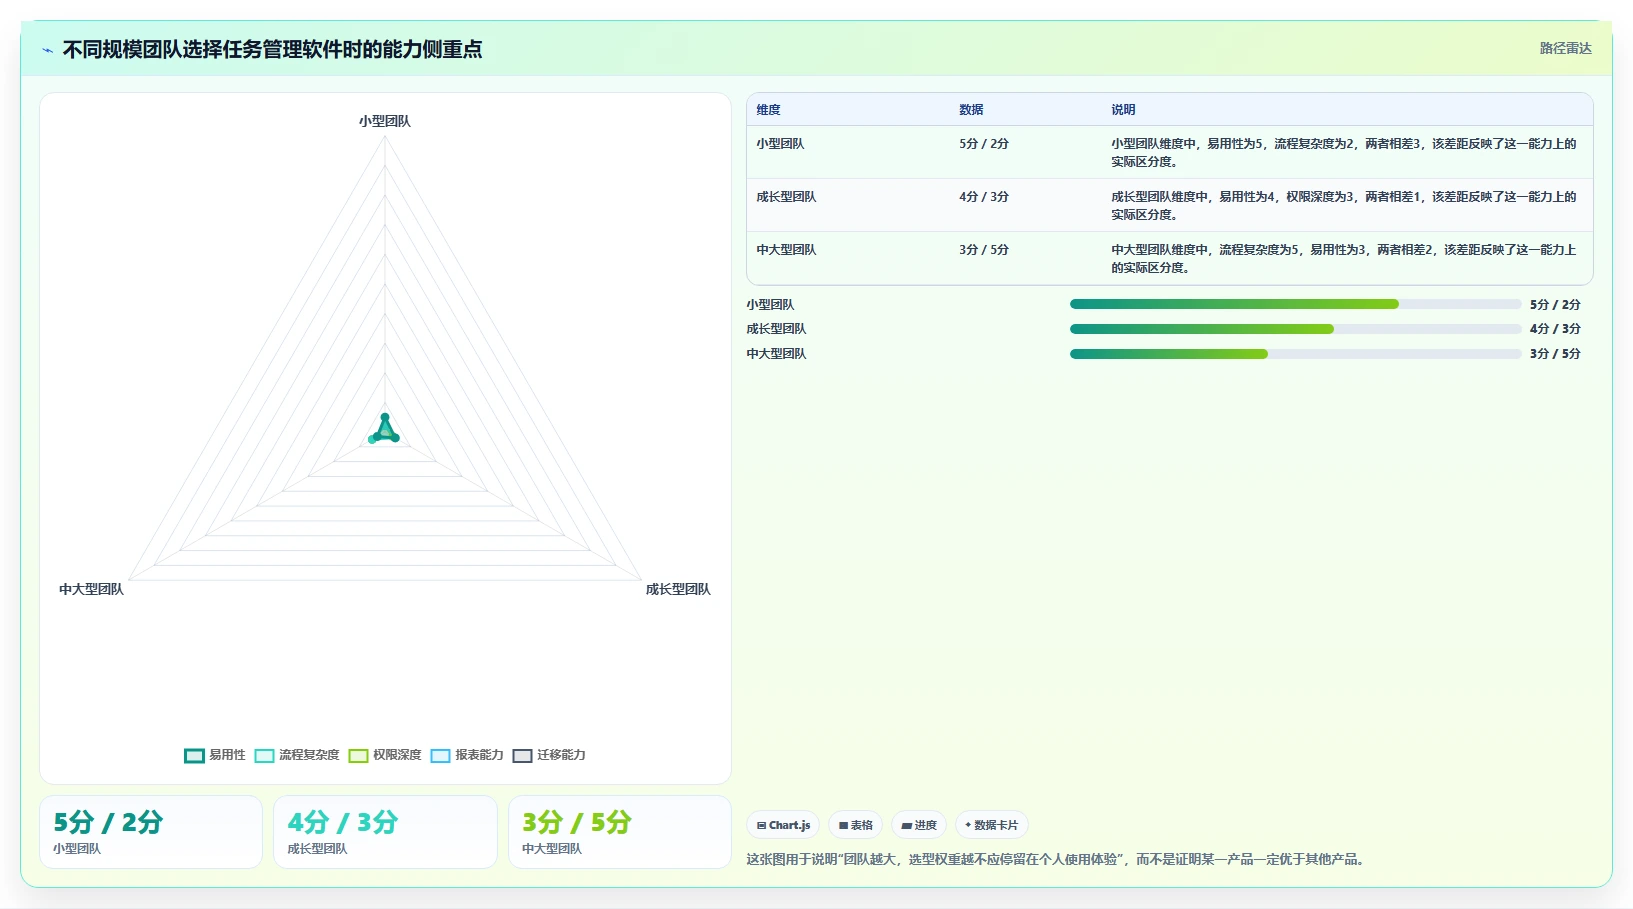Select the 4分 / 3分 成长型团队 card
Screen dimensions: 1633x909
[x=385, y=832]
